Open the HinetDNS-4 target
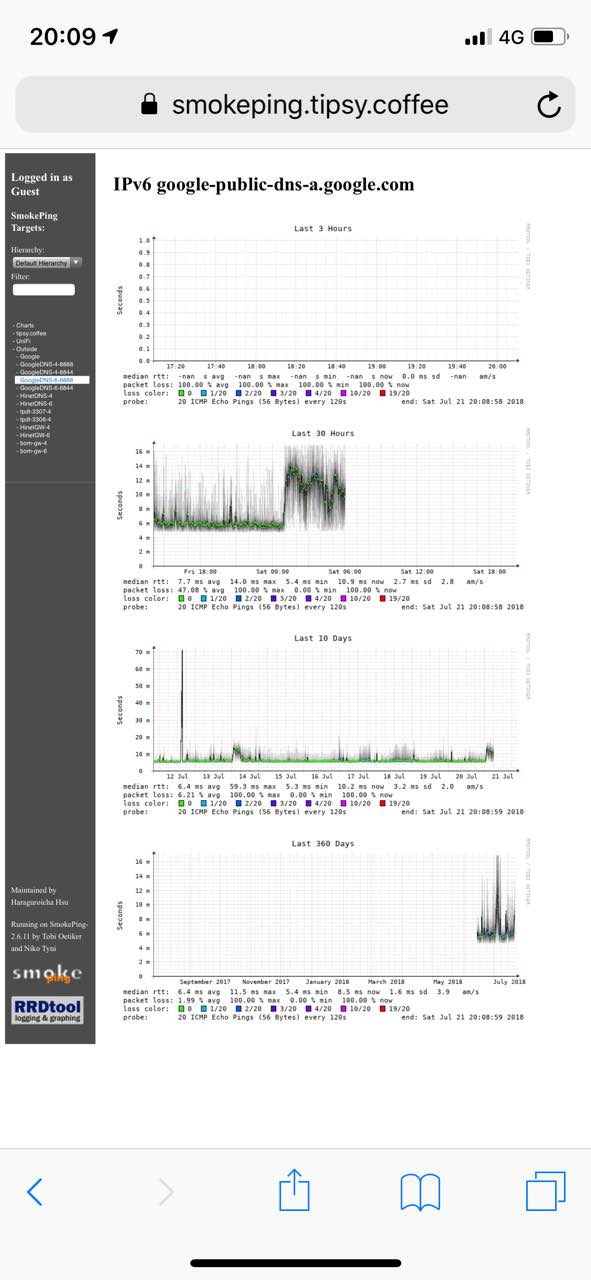Screen dimensions: 591x1280 pos(35,396)
